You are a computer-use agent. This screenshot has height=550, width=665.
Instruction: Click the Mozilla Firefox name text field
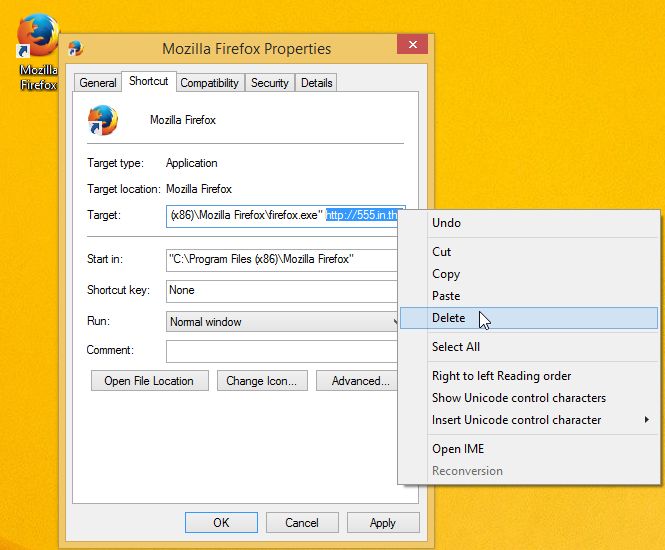coord(183,120)
